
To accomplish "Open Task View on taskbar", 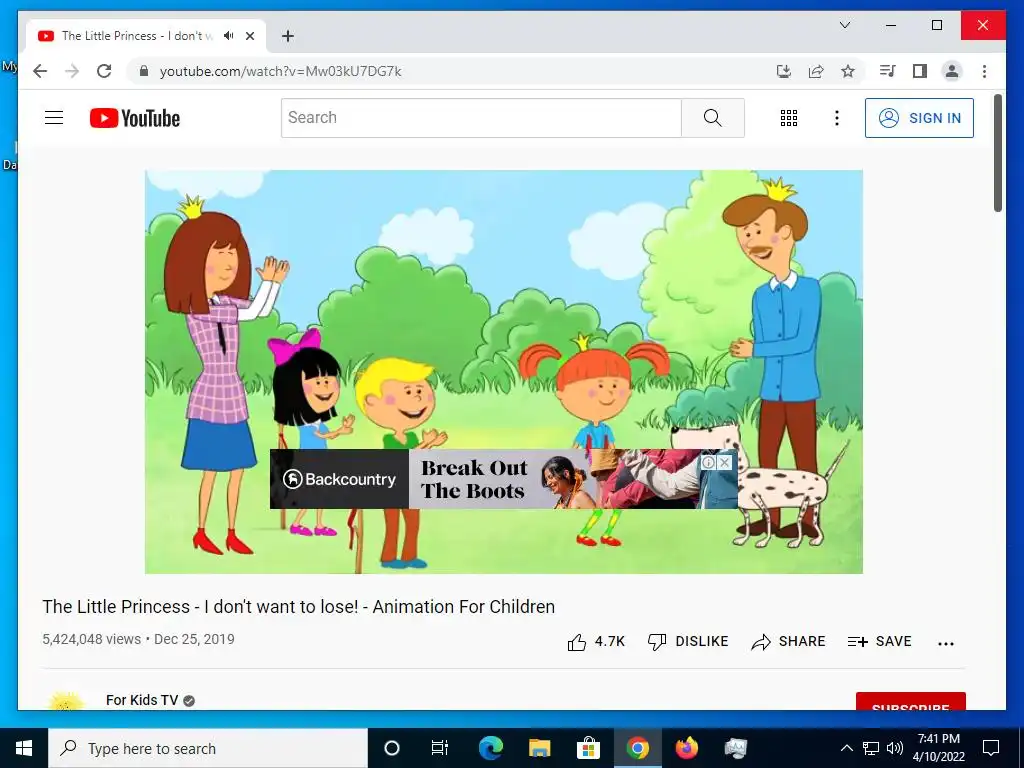I will pyautogui.click(x=440, y=748).
